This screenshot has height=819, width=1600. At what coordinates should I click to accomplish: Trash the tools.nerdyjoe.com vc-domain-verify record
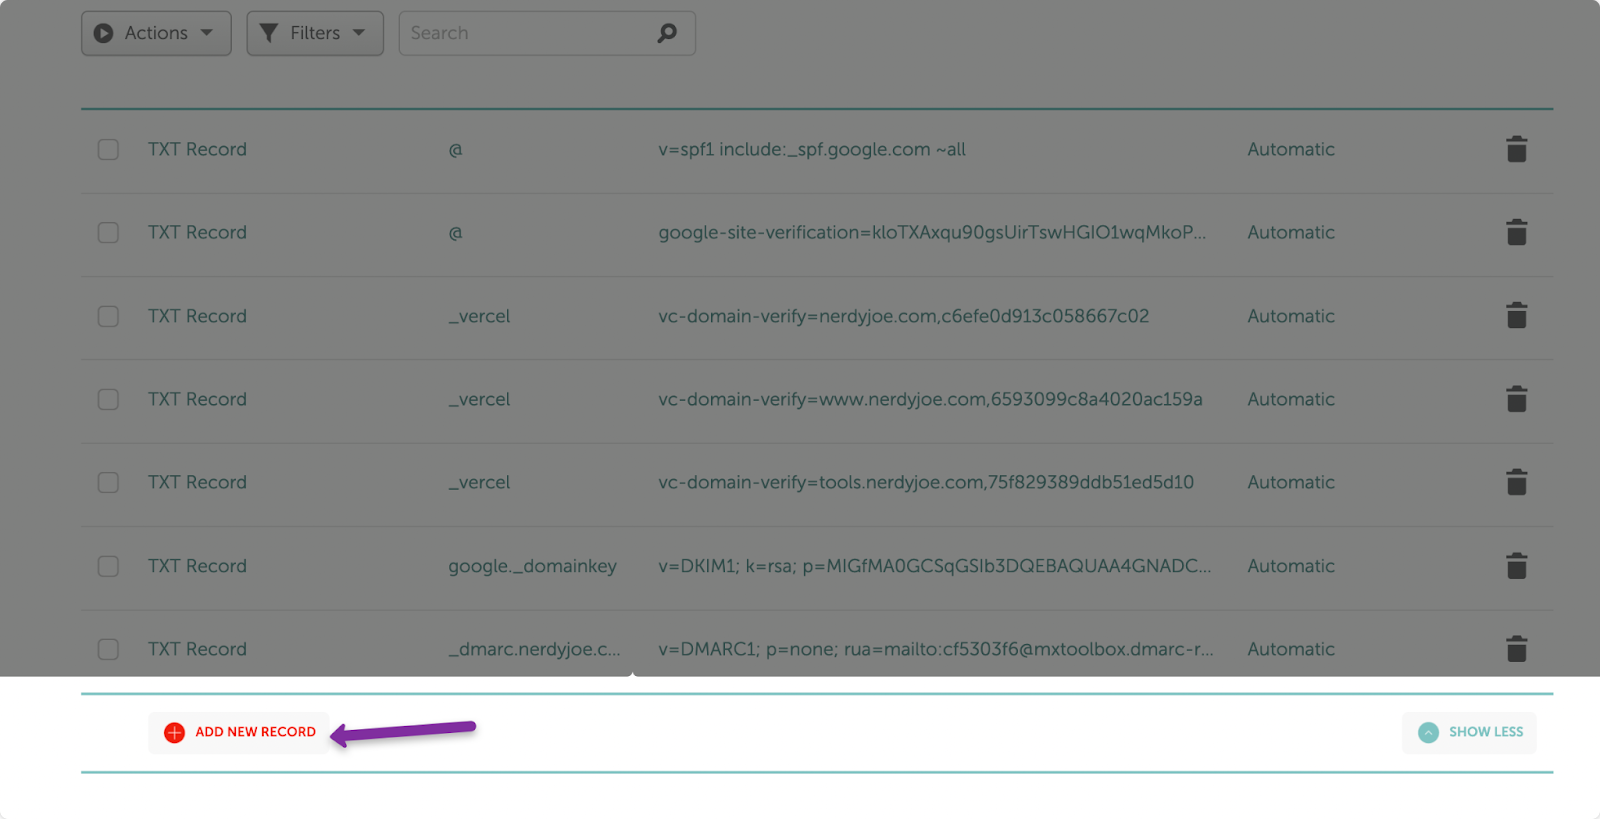pyautogui.click(x=1516, y=482)
